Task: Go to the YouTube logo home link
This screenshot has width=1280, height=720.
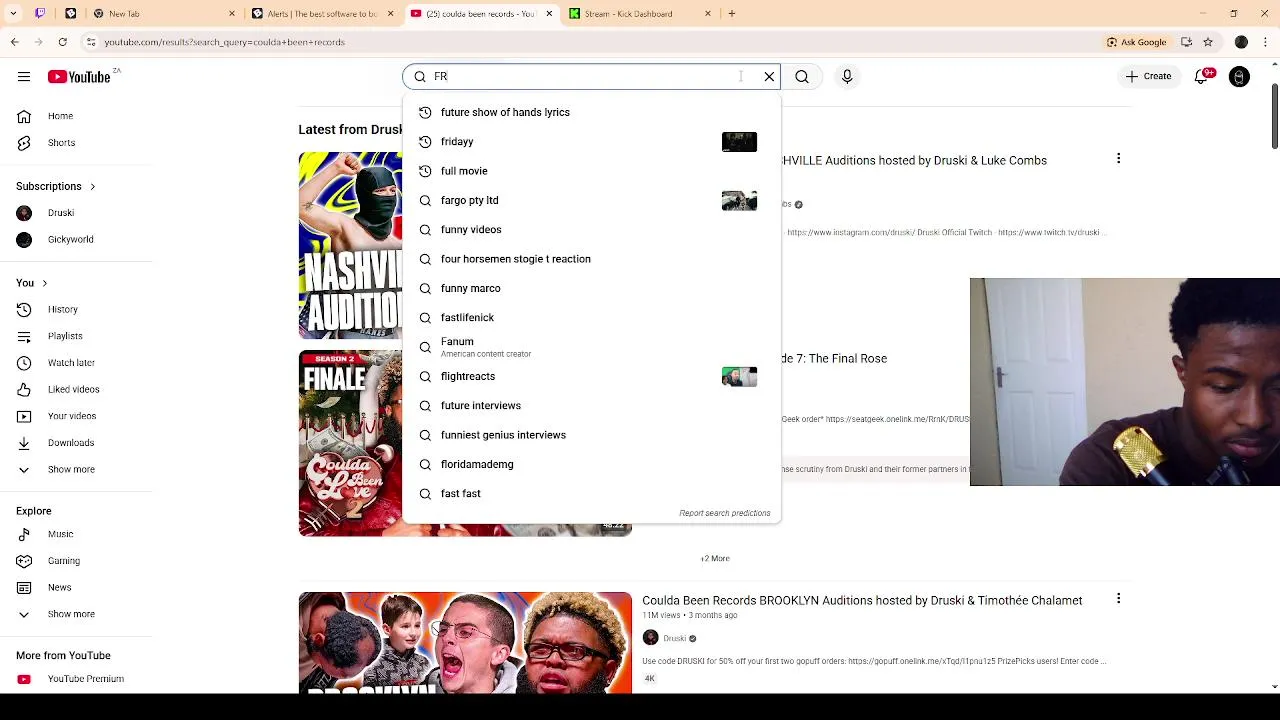Action: [79, 77]
